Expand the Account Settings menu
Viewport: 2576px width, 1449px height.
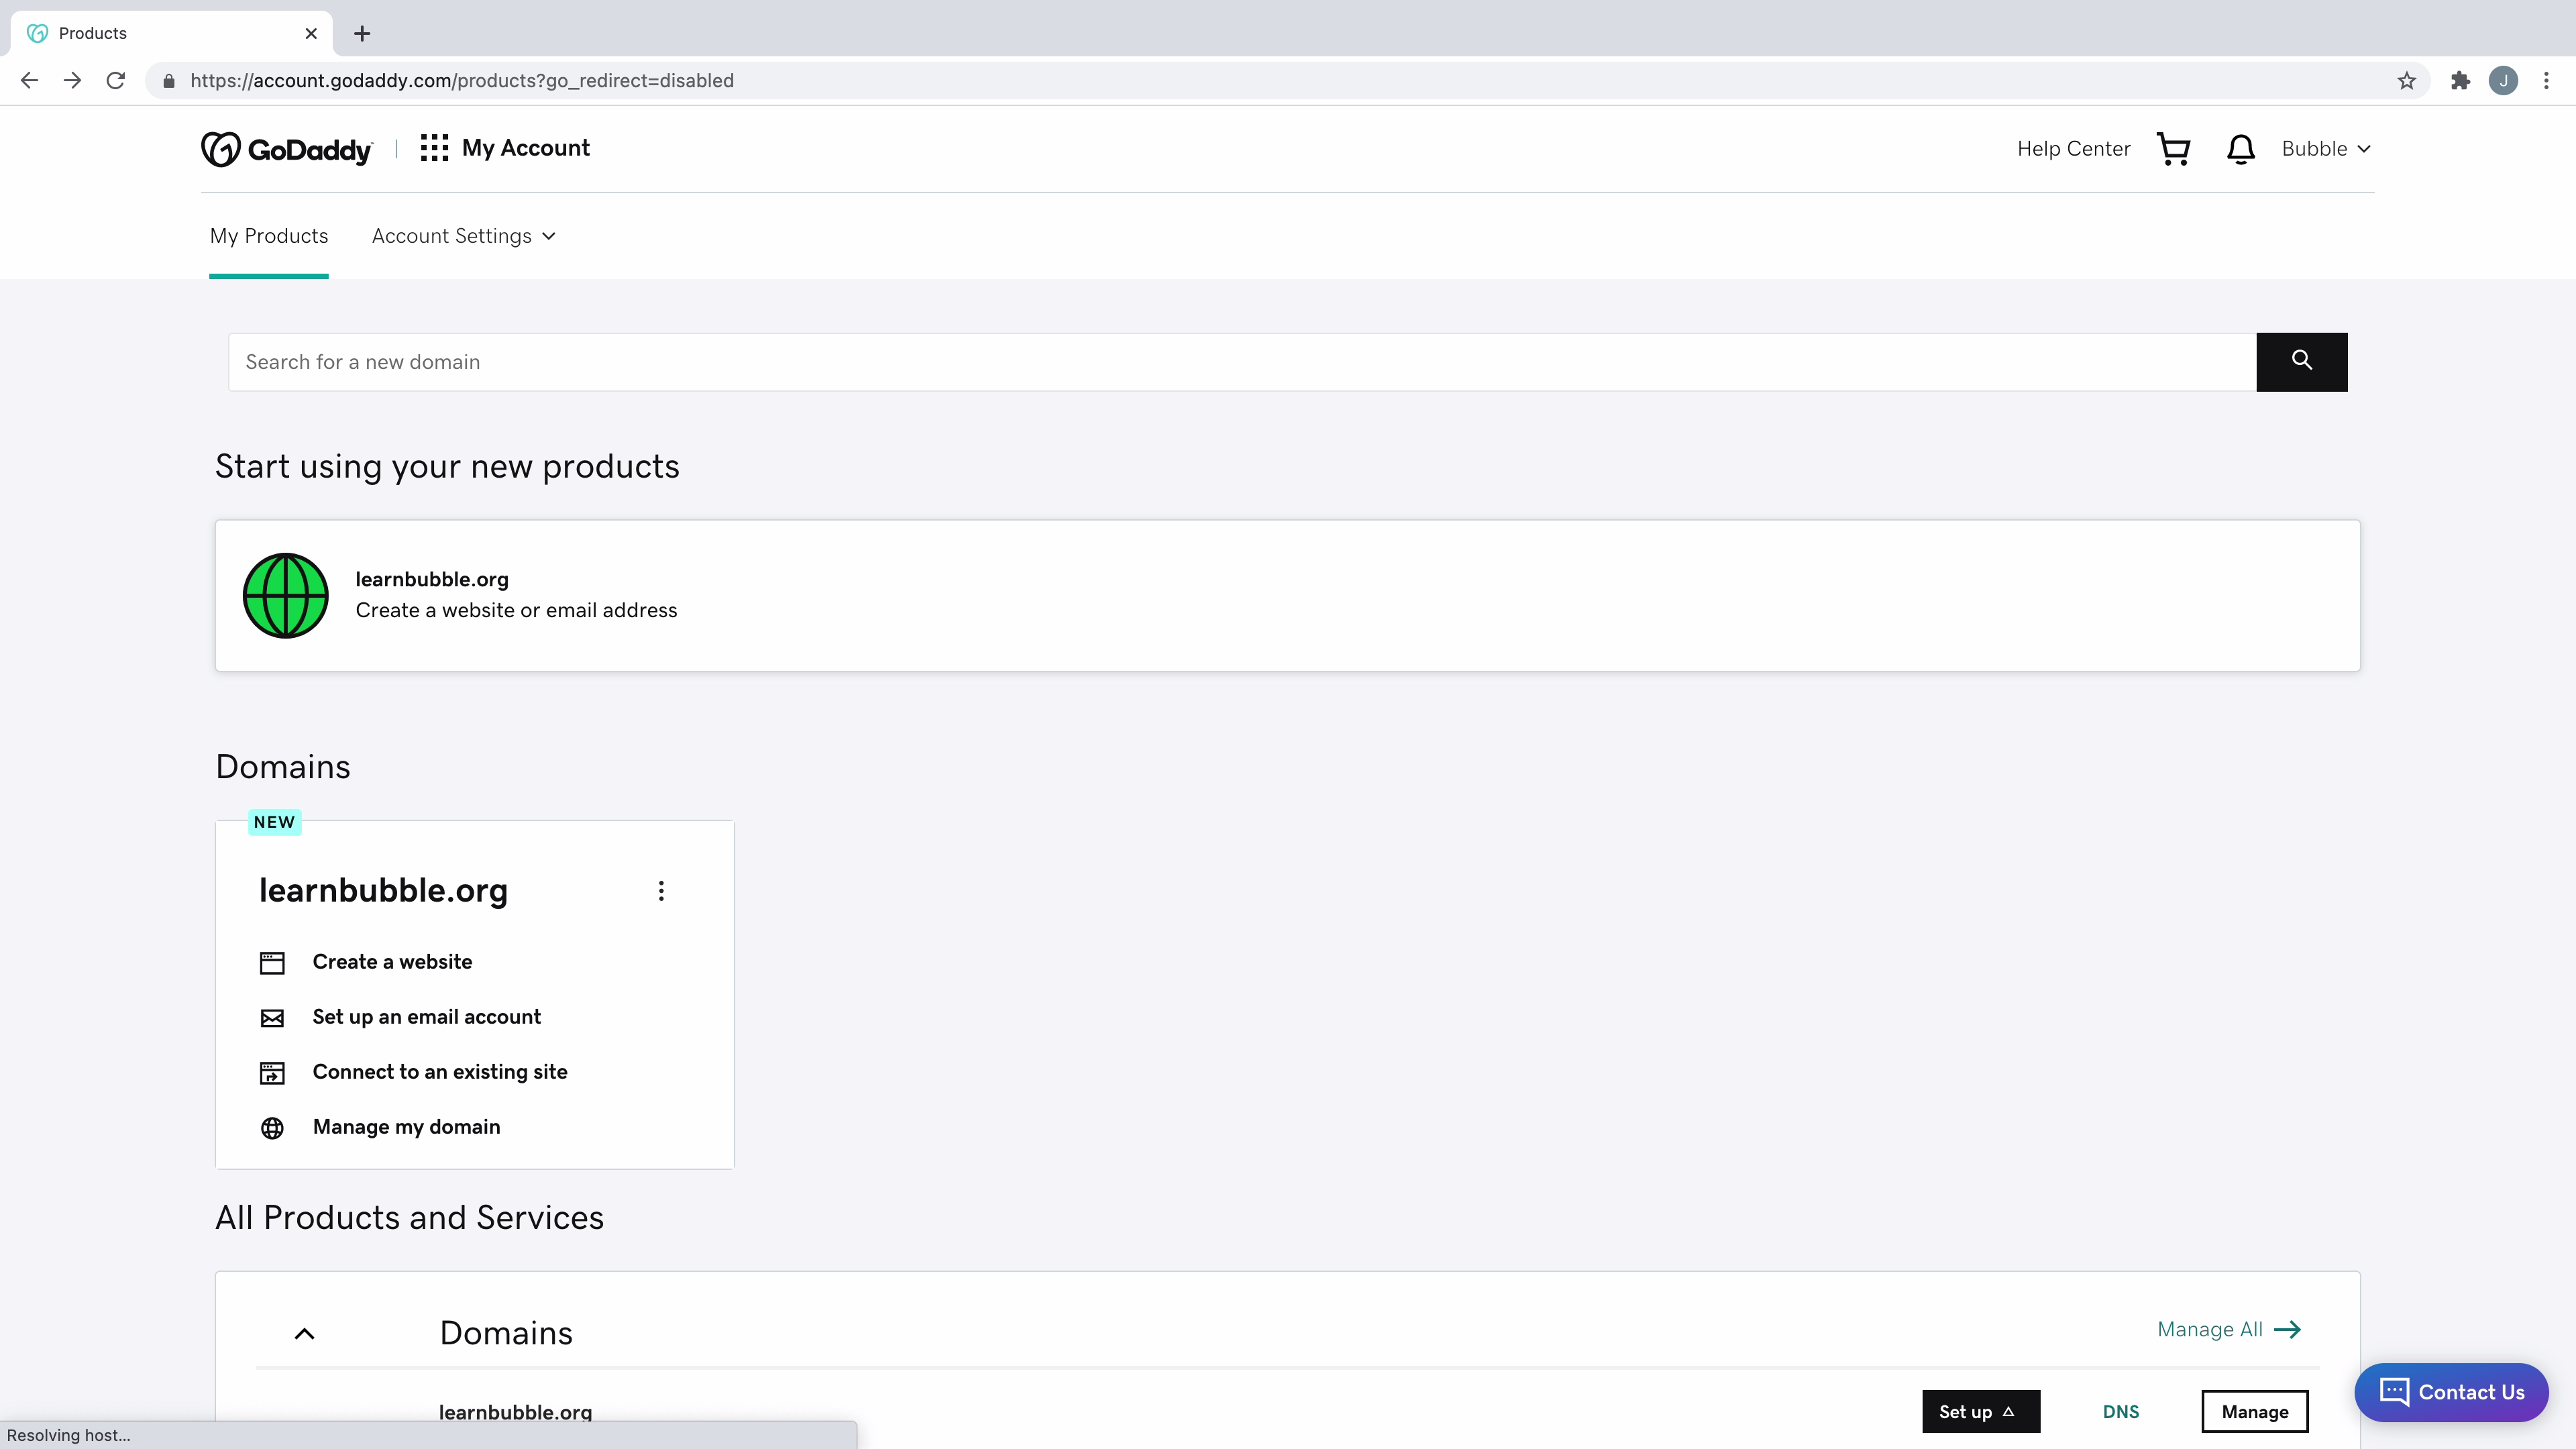click(462, 235)
